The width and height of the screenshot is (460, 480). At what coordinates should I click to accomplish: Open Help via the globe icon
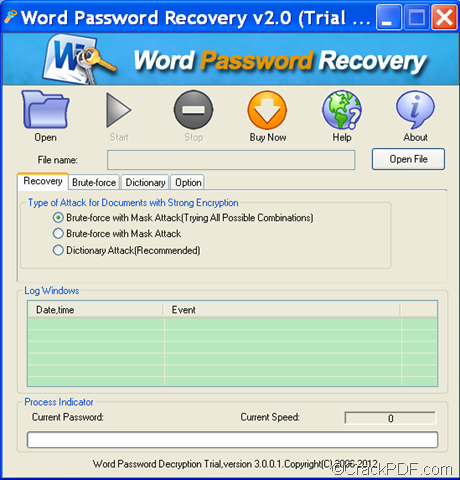tap(342, 110)
